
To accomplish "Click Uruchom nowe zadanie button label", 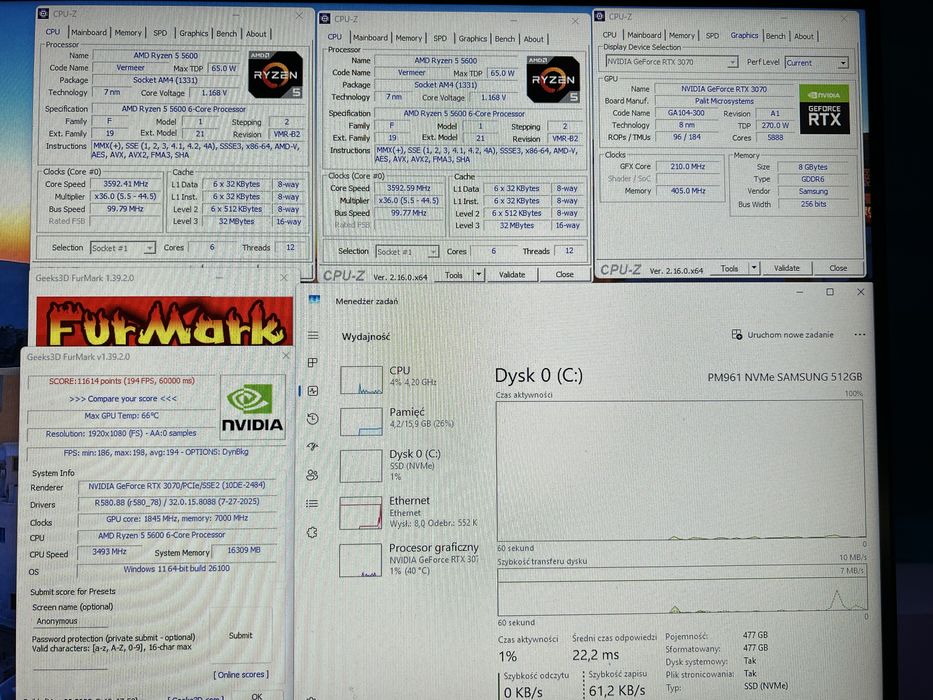I will tap(790, 335).
